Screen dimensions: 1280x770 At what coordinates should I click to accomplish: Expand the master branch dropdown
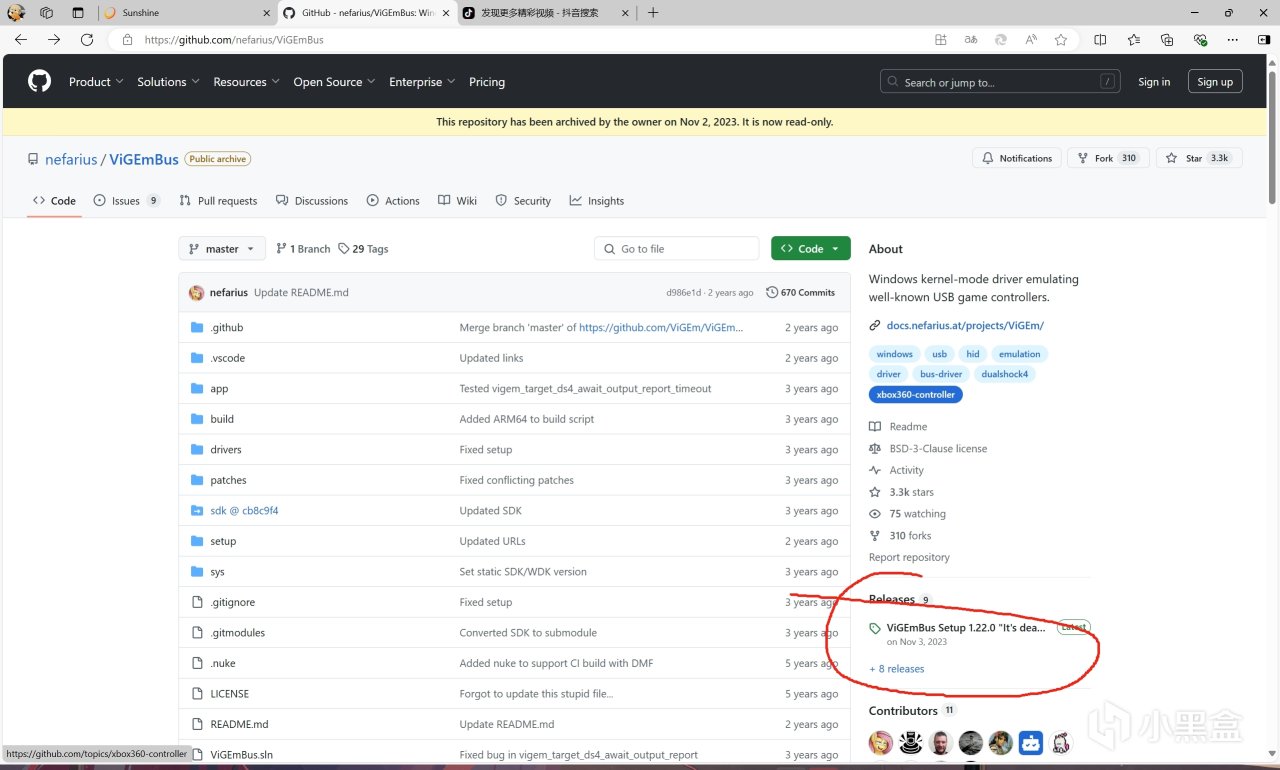click(x=222, y=249)
